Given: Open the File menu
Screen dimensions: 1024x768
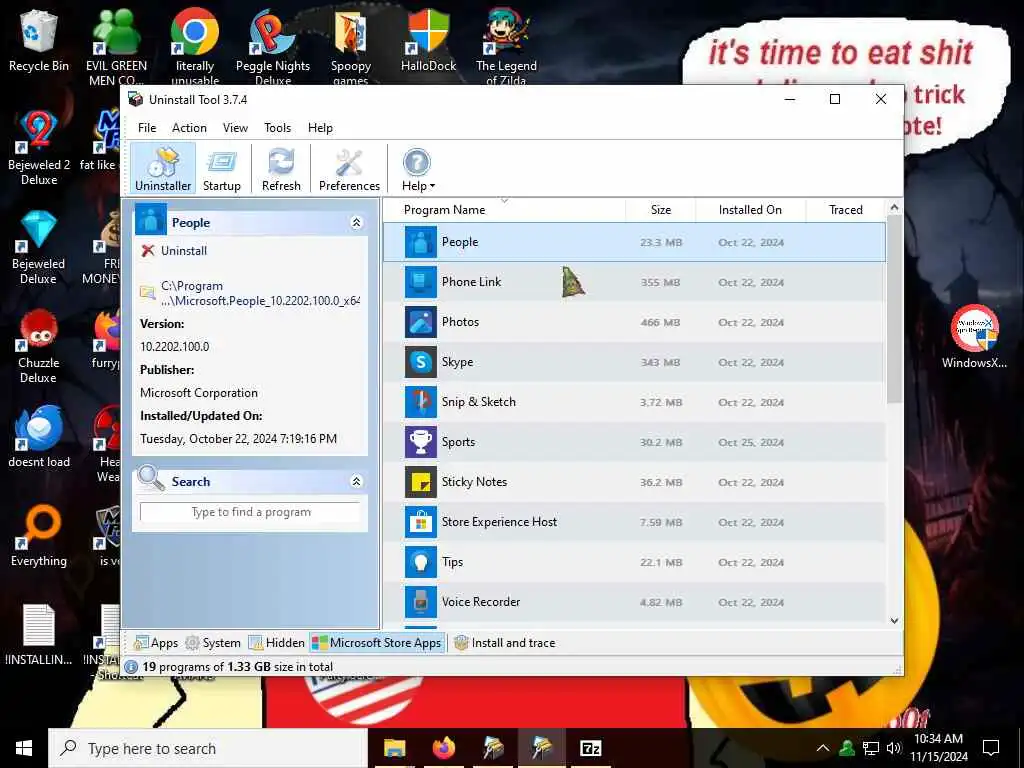Looking at the screenshot, I should coord(147,128).
